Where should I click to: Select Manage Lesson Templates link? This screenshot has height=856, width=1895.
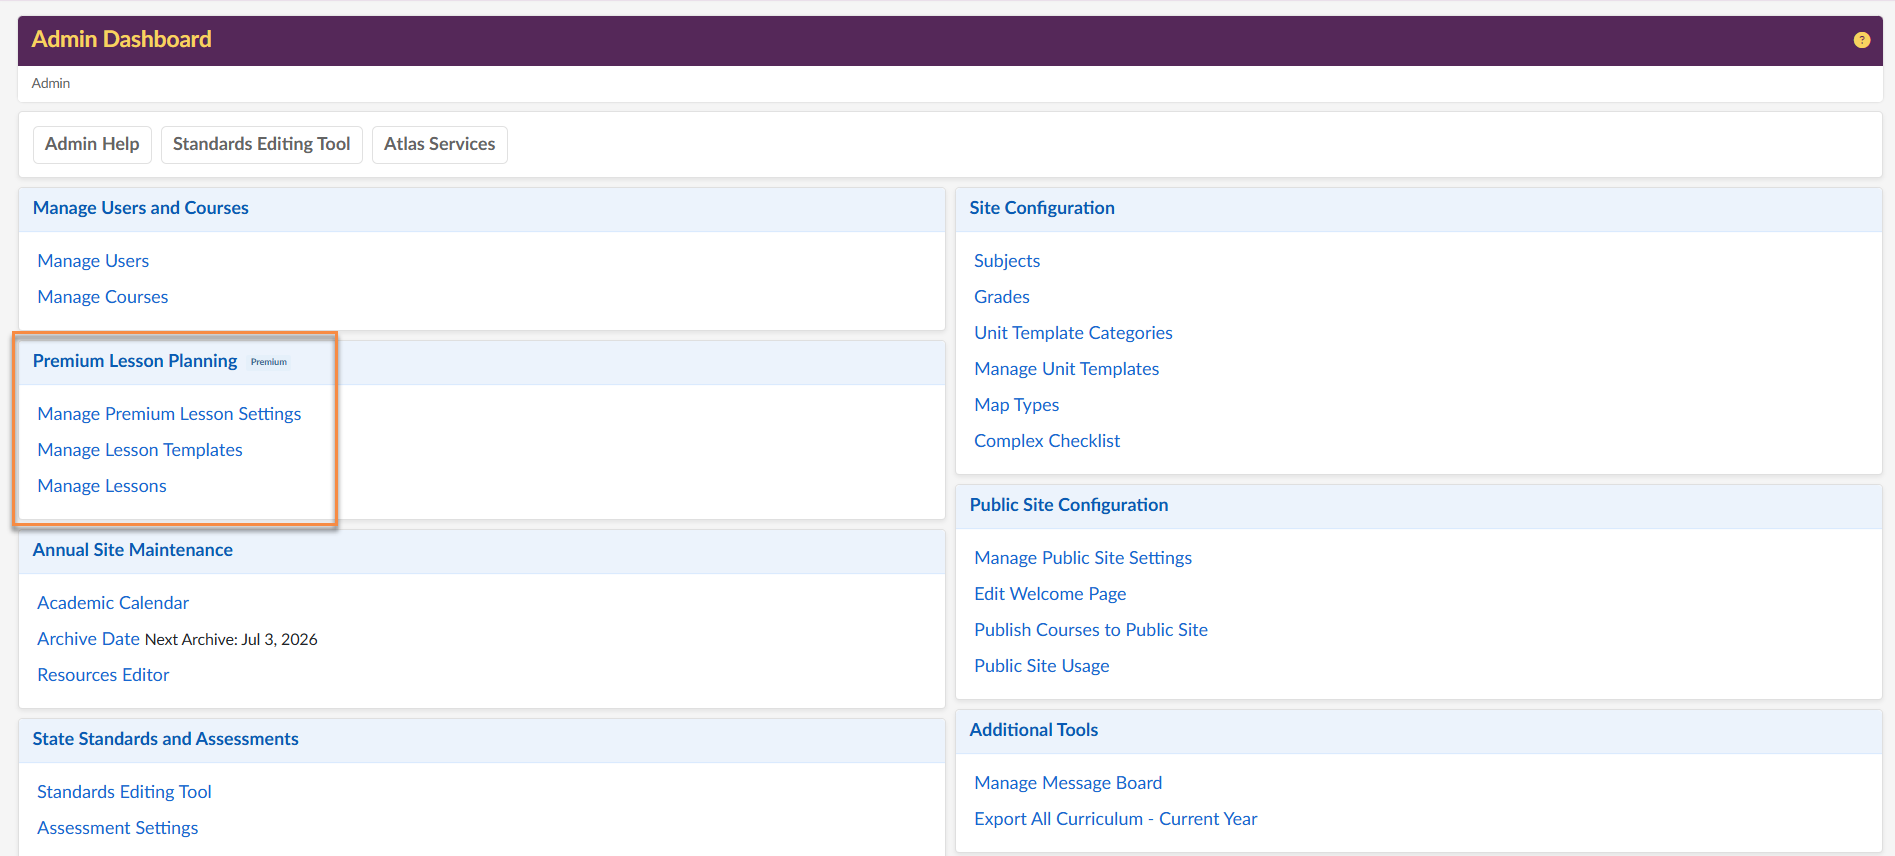click(140, 450)
